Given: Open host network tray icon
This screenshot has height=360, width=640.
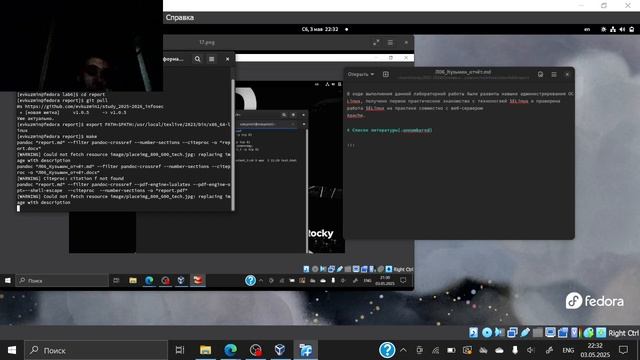Looking at the screenshot, I should click(436, 350).
